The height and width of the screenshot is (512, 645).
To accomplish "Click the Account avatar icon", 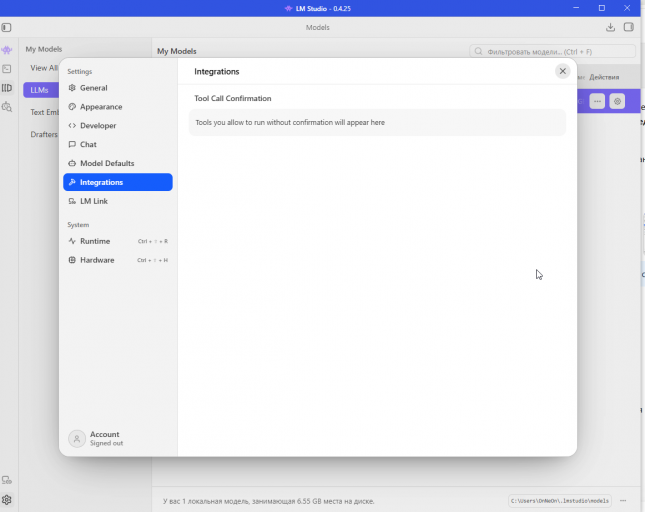I will point(77,438).
